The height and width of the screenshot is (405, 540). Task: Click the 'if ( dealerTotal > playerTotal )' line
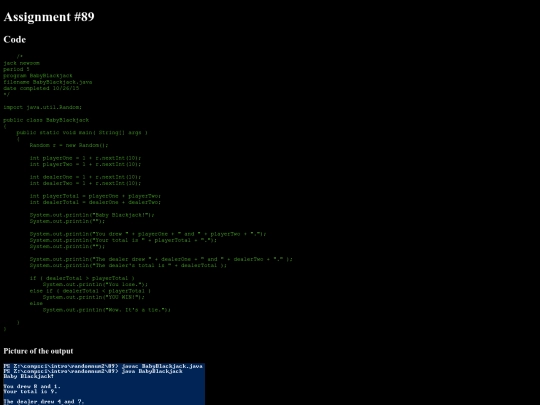click(82, 278)
